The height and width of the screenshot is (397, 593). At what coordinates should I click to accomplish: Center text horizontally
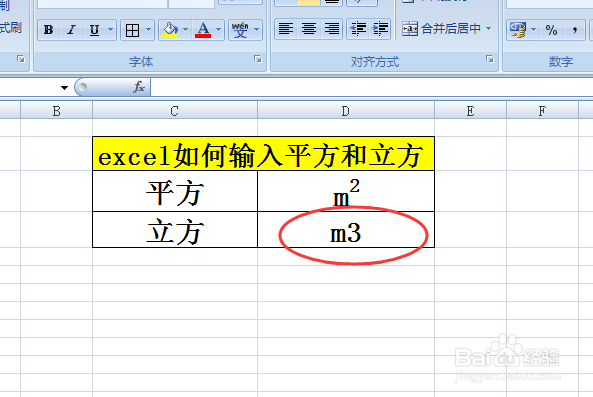point(309,29)
